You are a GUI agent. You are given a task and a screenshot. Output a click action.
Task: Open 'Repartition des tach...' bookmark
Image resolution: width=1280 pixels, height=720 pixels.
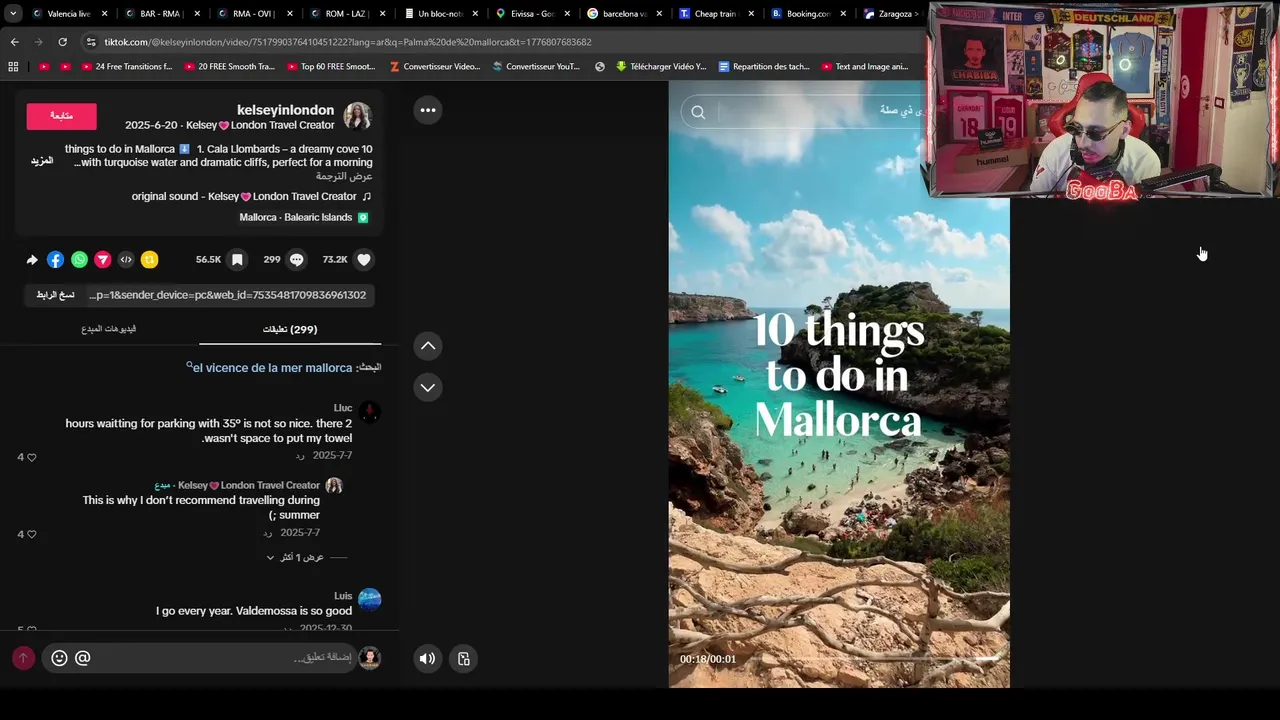pyautogui.click(x=764, y=67)
